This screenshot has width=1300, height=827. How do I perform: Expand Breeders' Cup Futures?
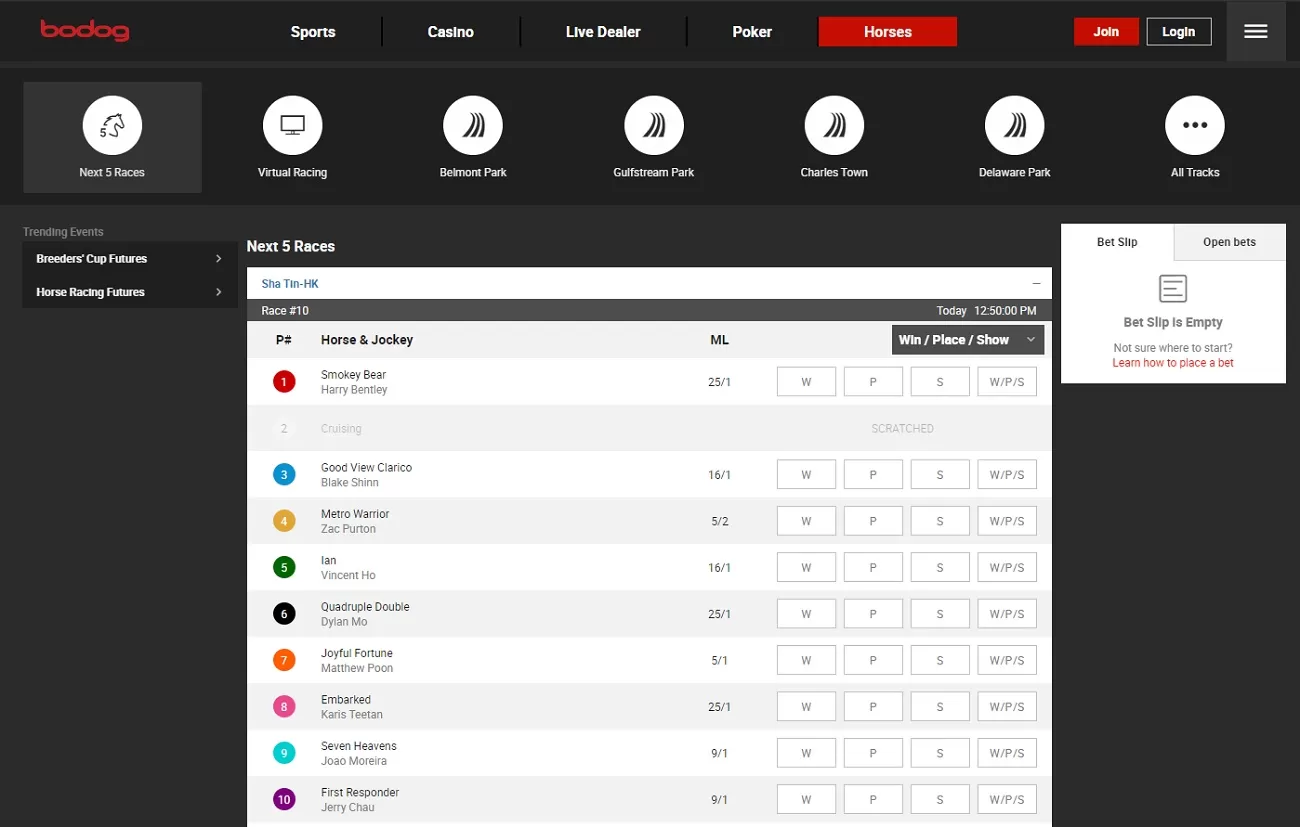130,259
